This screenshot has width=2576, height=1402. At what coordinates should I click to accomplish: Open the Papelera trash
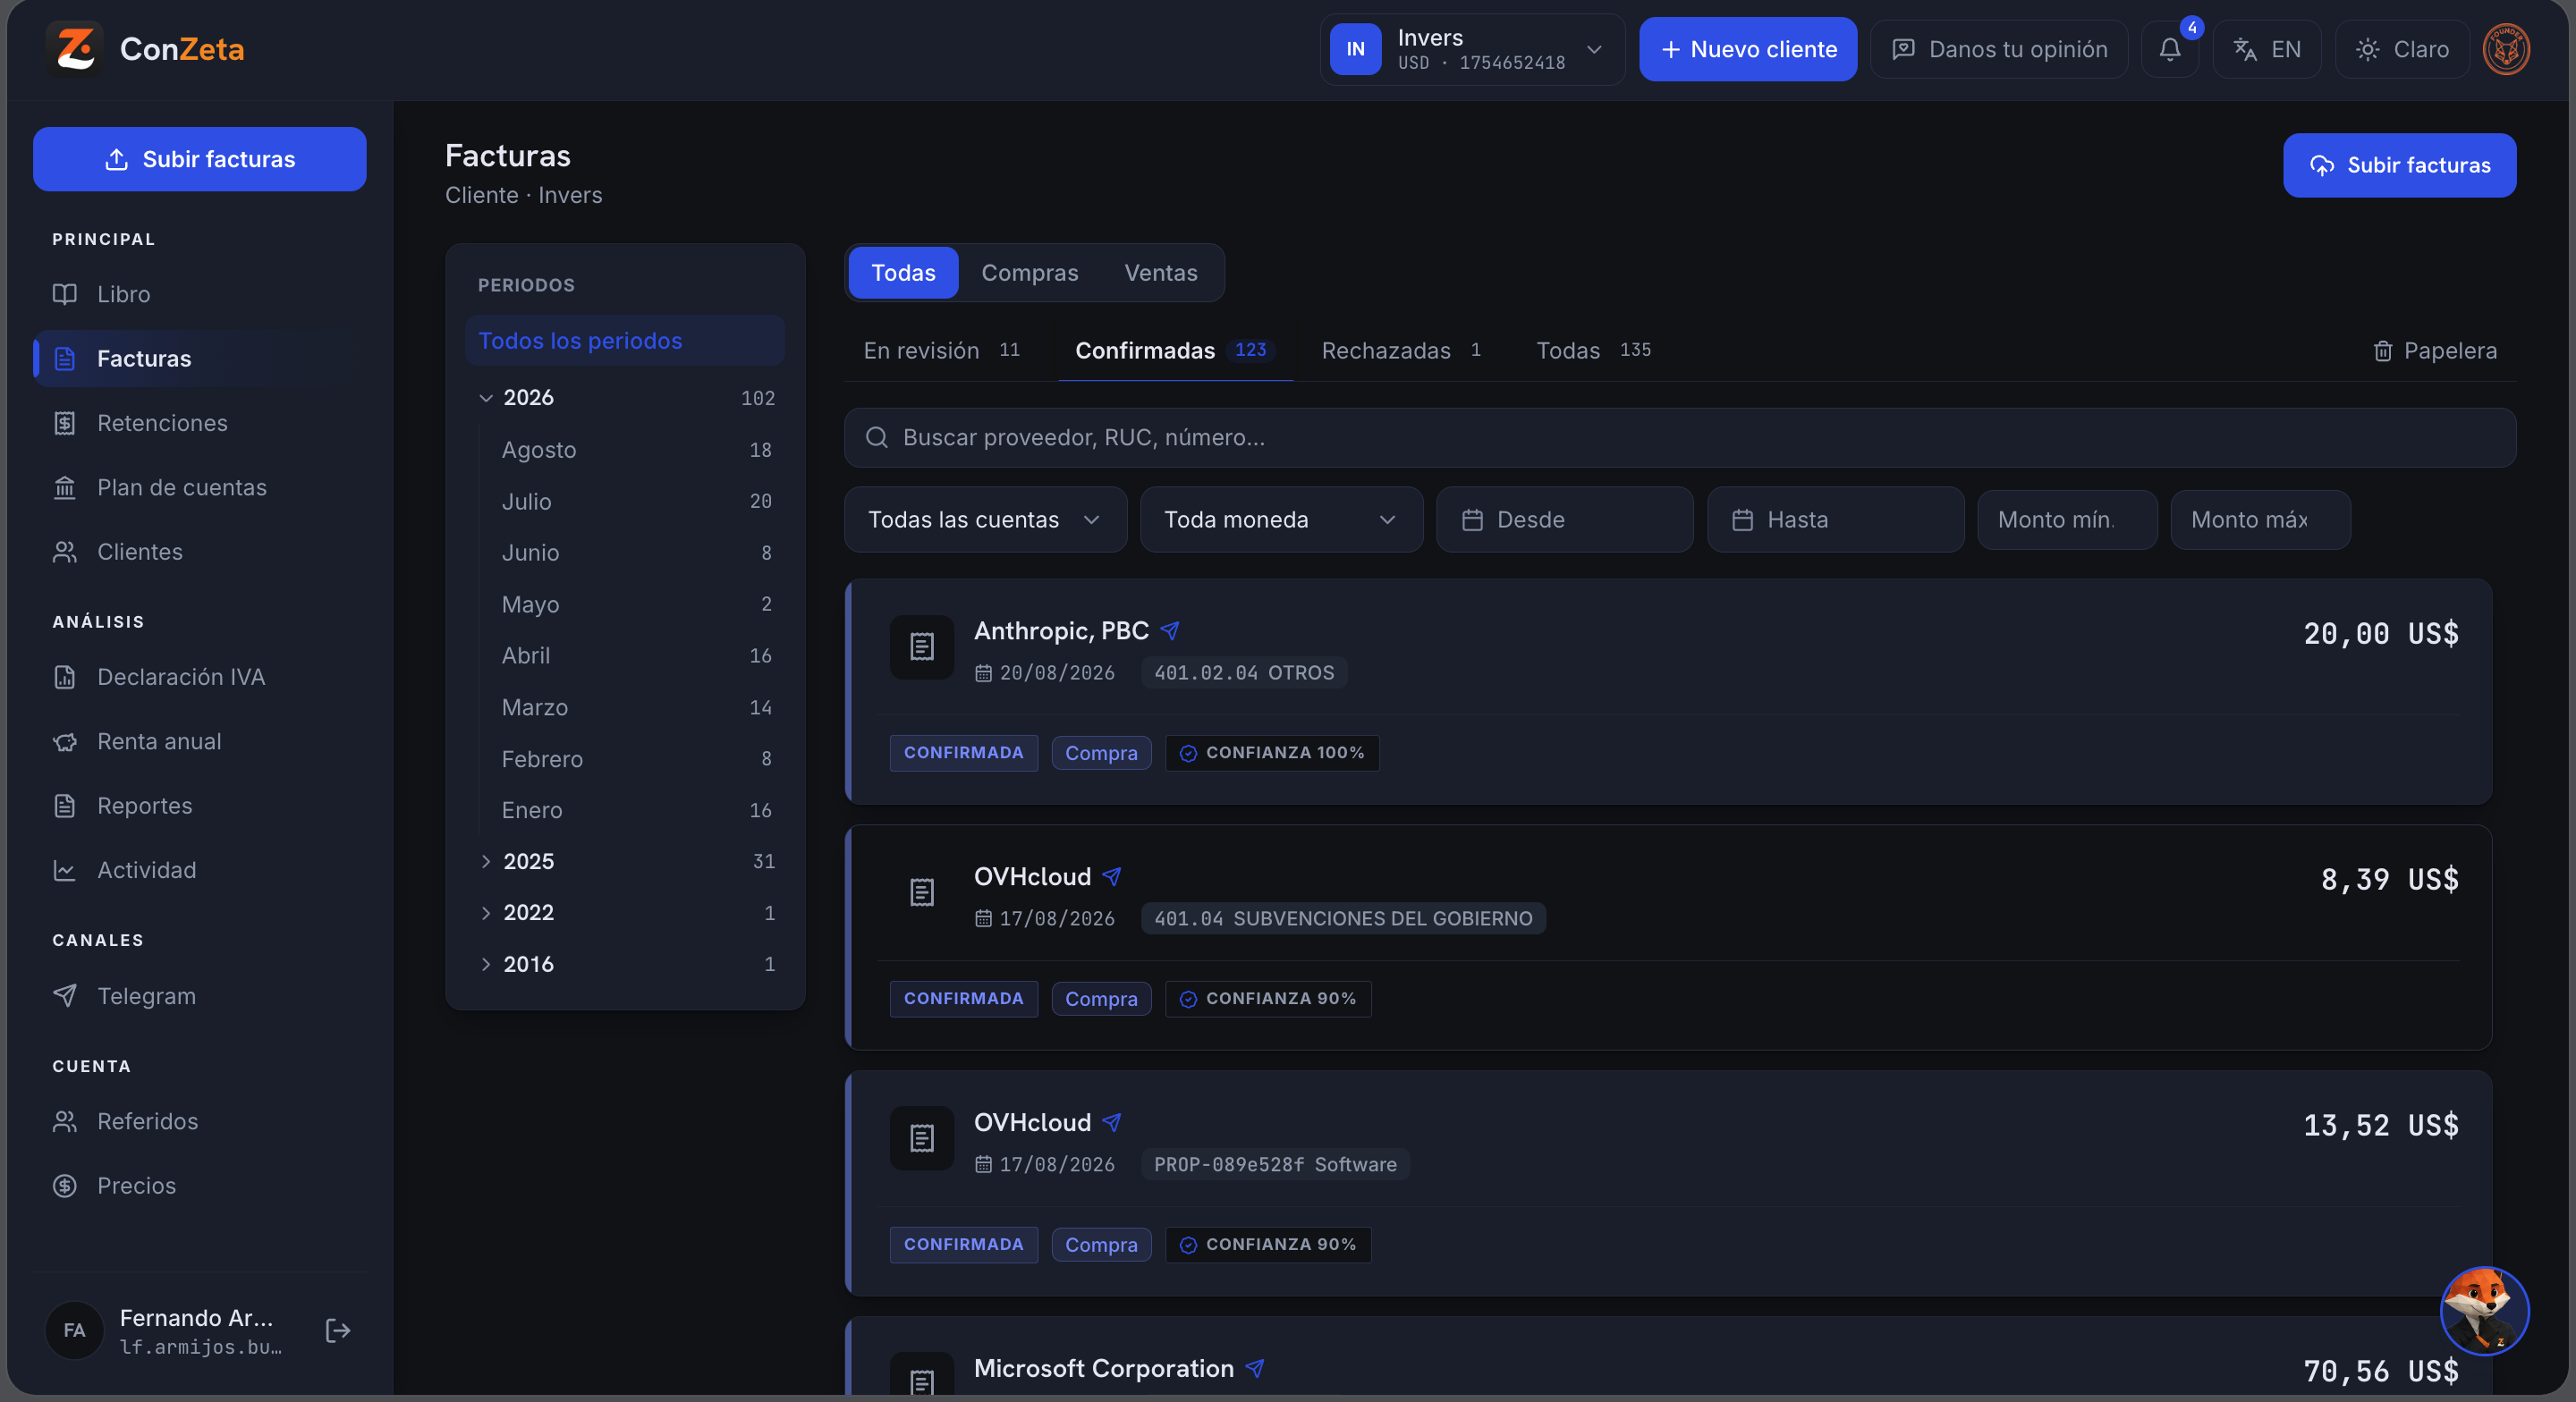point(2434,351)
